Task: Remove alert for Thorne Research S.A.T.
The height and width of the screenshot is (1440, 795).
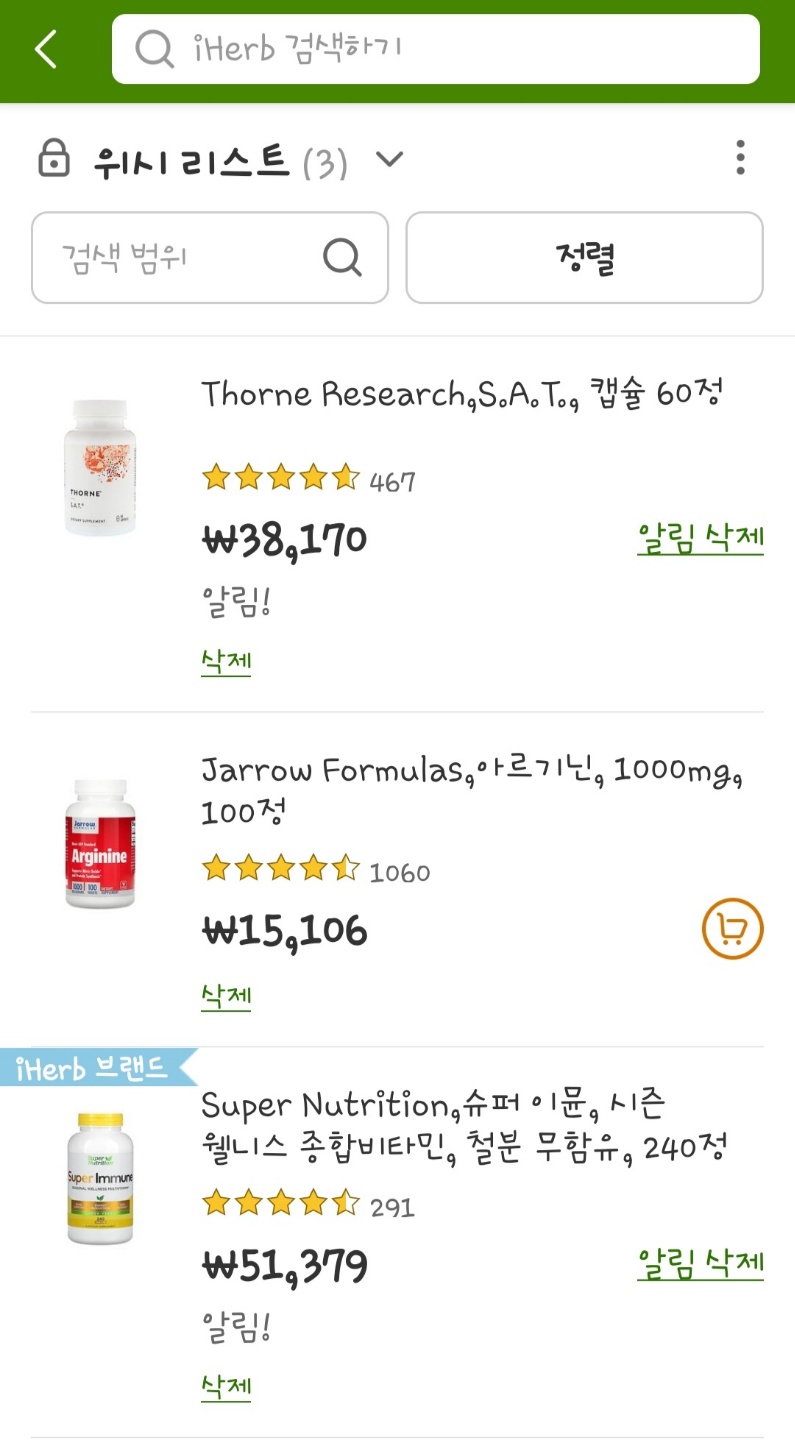Action: click(x=700, y=538)
